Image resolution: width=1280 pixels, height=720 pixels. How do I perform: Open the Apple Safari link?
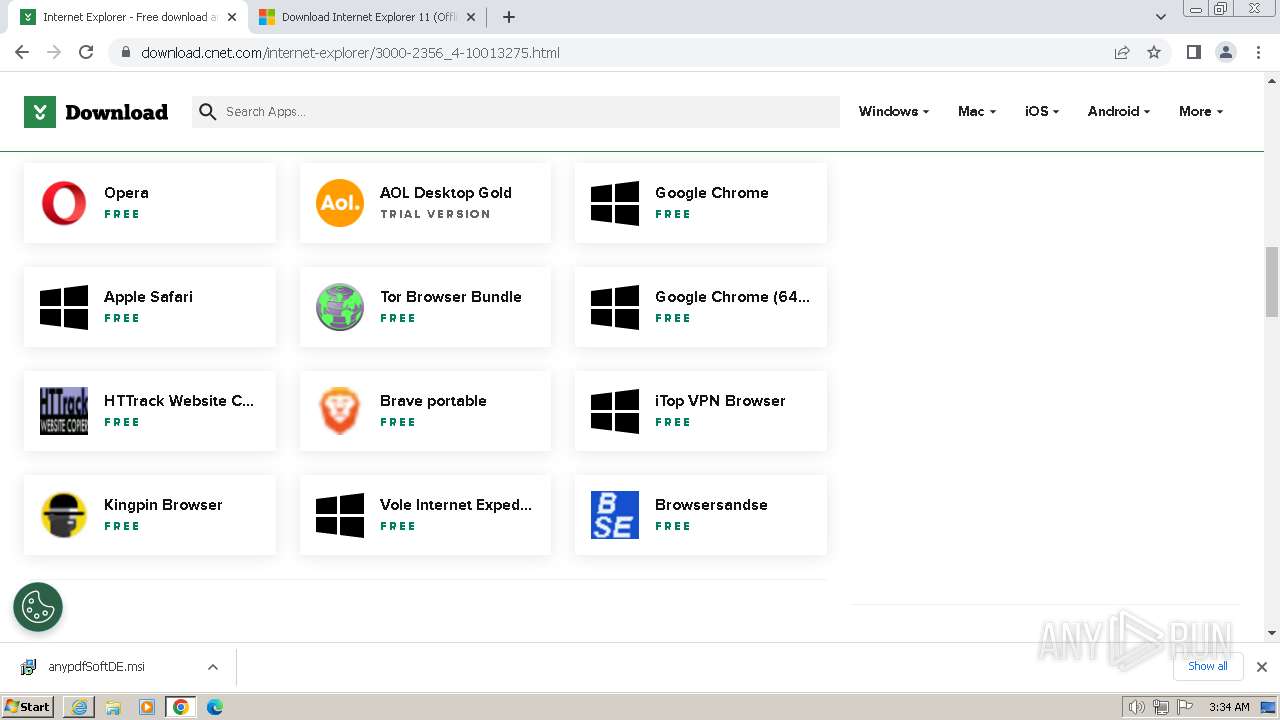point(148,297)
